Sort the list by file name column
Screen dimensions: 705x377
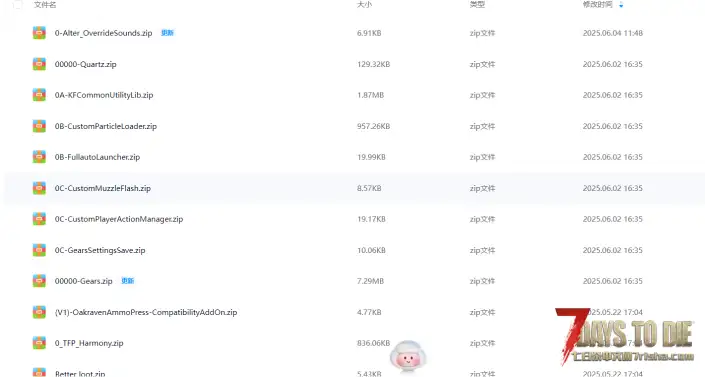click(x=45, y=4)
